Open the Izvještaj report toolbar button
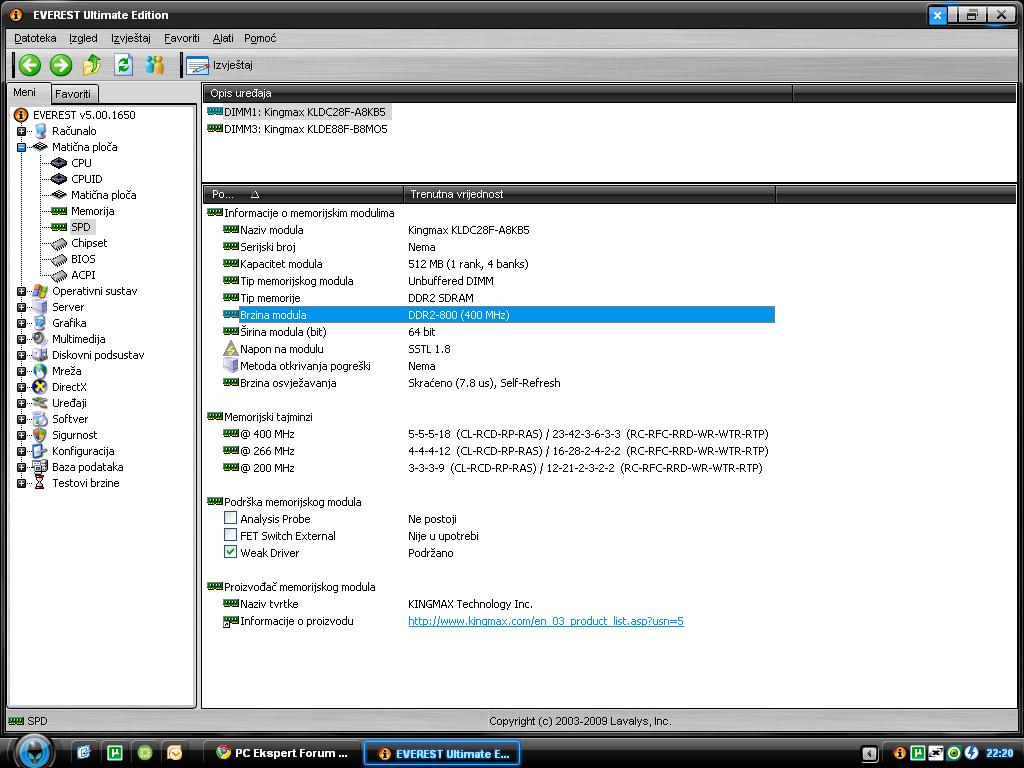 point(220,65)
